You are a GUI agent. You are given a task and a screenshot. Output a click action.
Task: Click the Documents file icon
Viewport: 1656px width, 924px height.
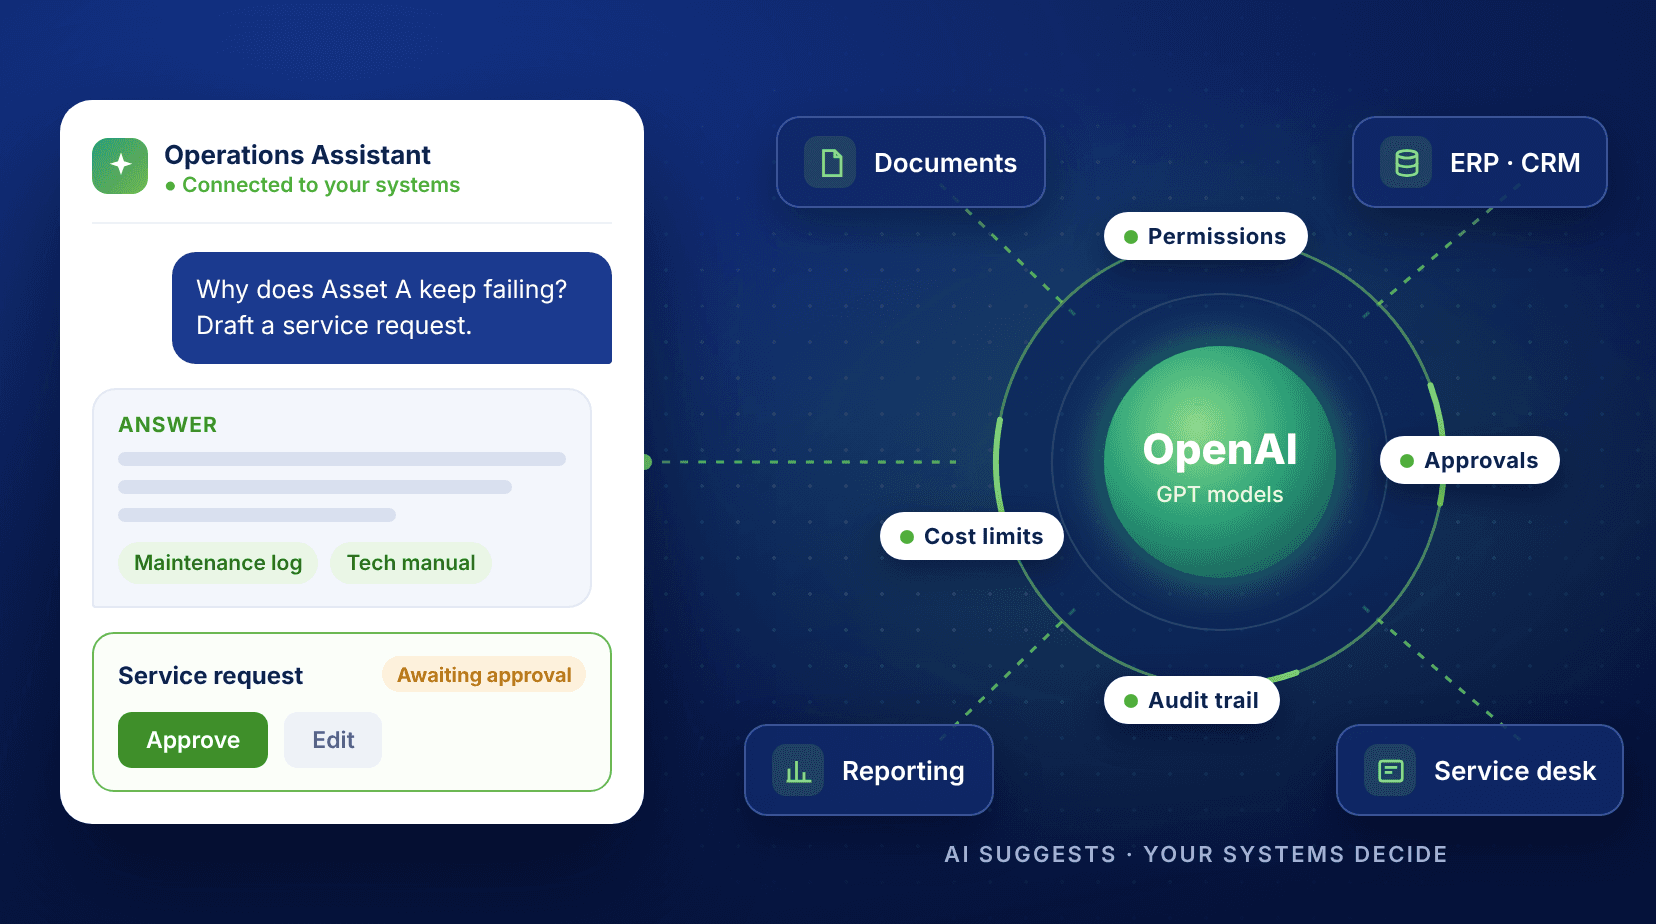[x=830, y=162]
